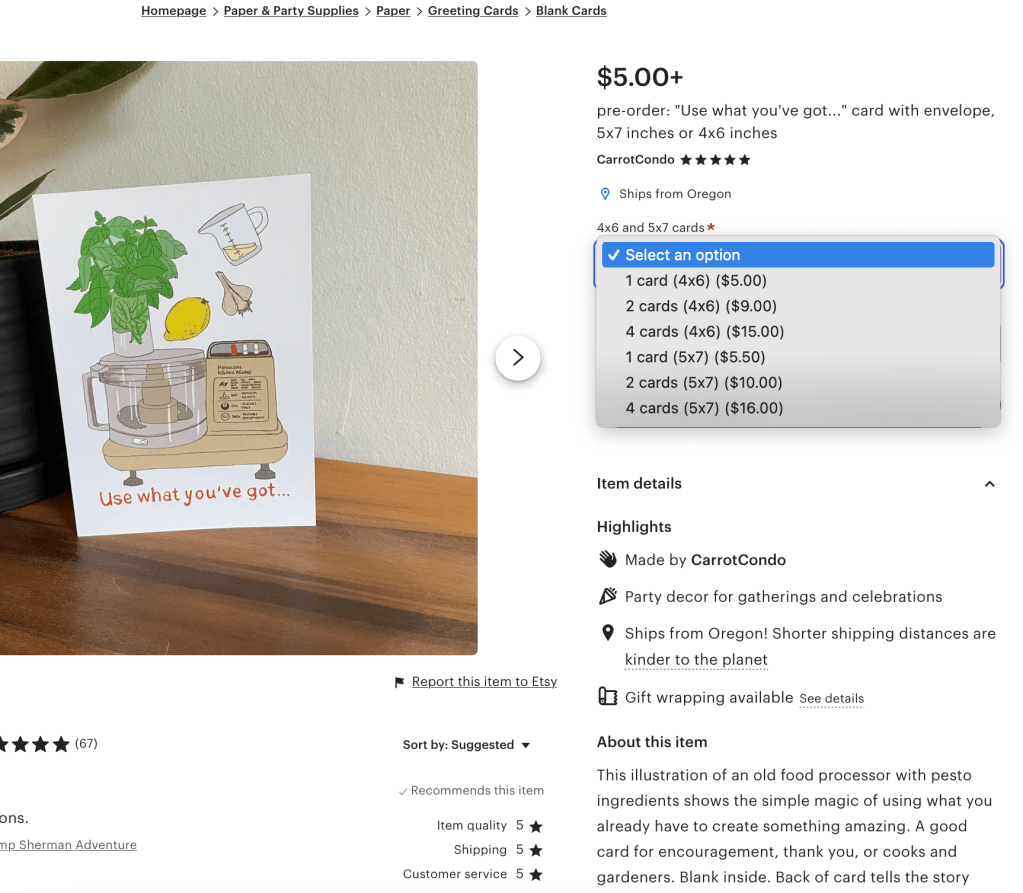Select 2 cards (4x6) for $9.00
Screen dimensions: 1023x893
(x=701, y=306)
